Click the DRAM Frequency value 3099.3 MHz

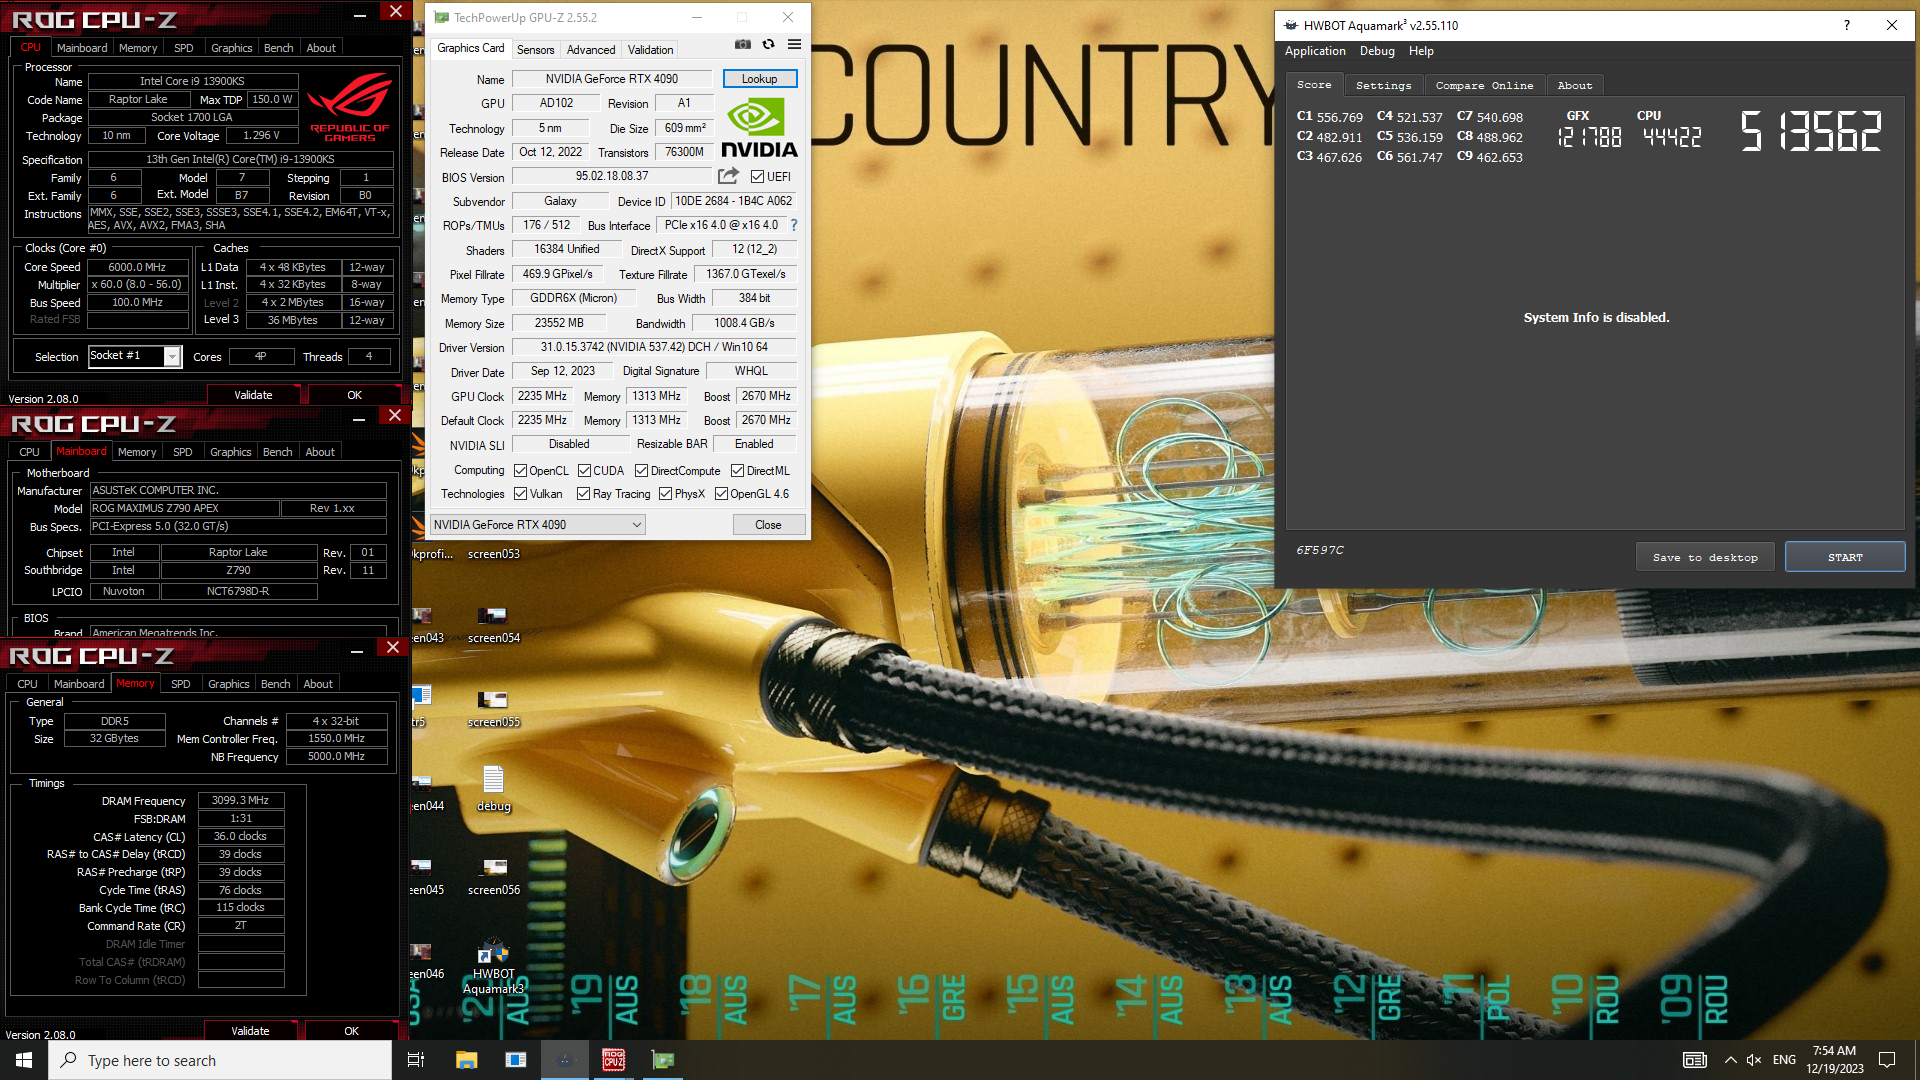pyautogui.click(x=241, y=800)
